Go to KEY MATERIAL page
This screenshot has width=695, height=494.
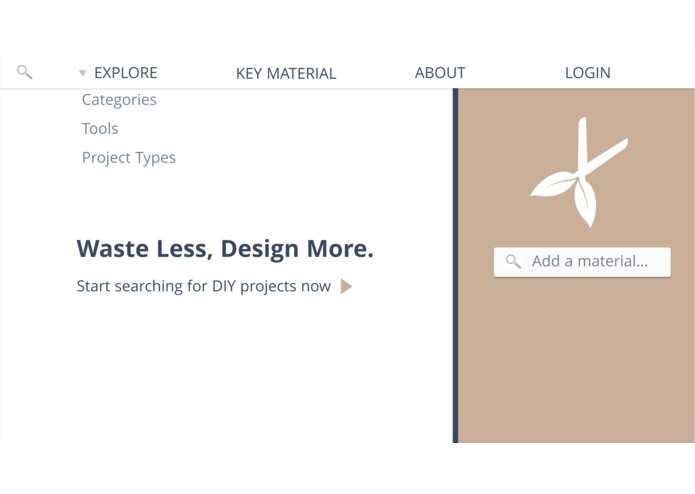[x=286, y=74]
